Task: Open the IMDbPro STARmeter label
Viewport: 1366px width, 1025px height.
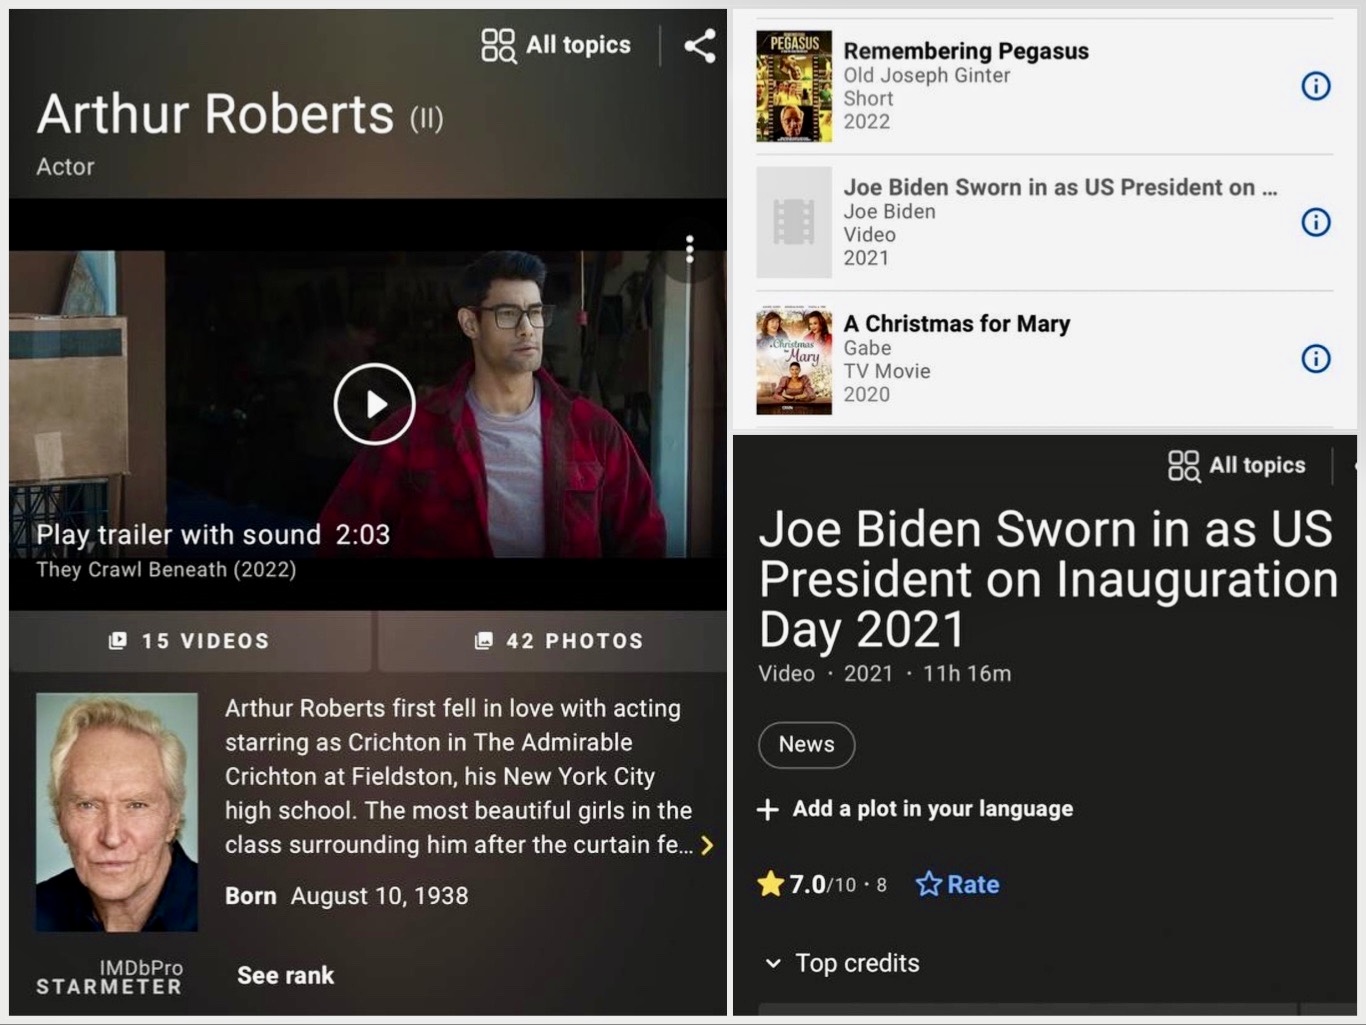Action: pos(110,977)
